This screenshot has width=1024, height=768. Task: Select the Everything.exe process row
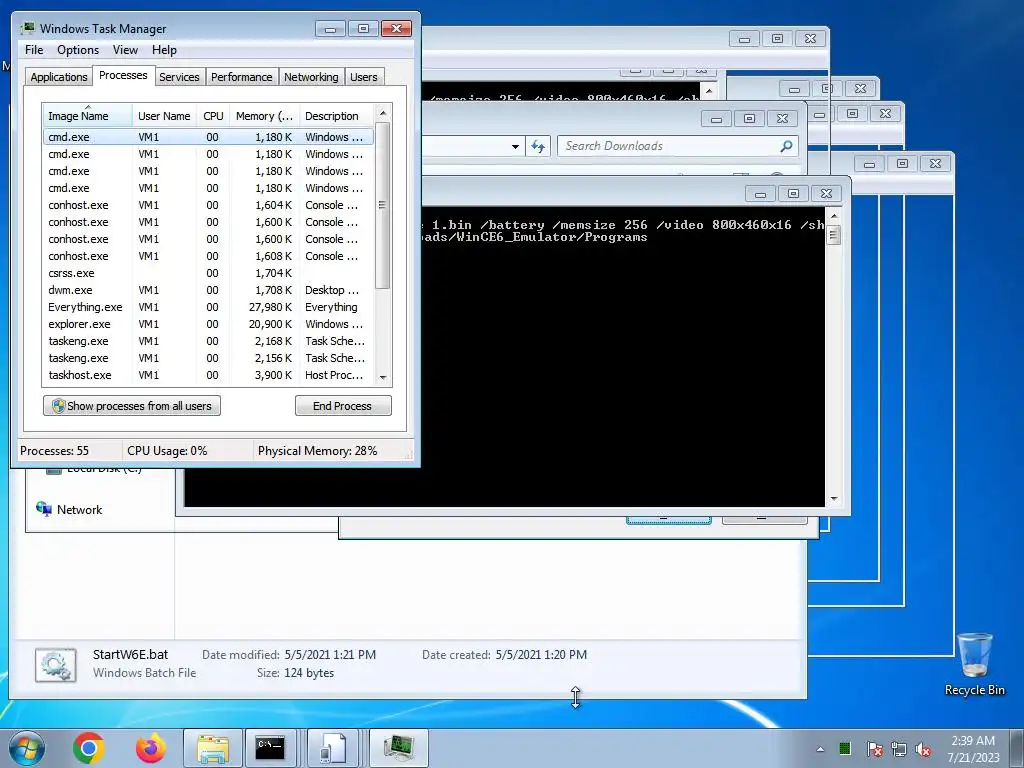pyautogui.click(x=208, y=307)
